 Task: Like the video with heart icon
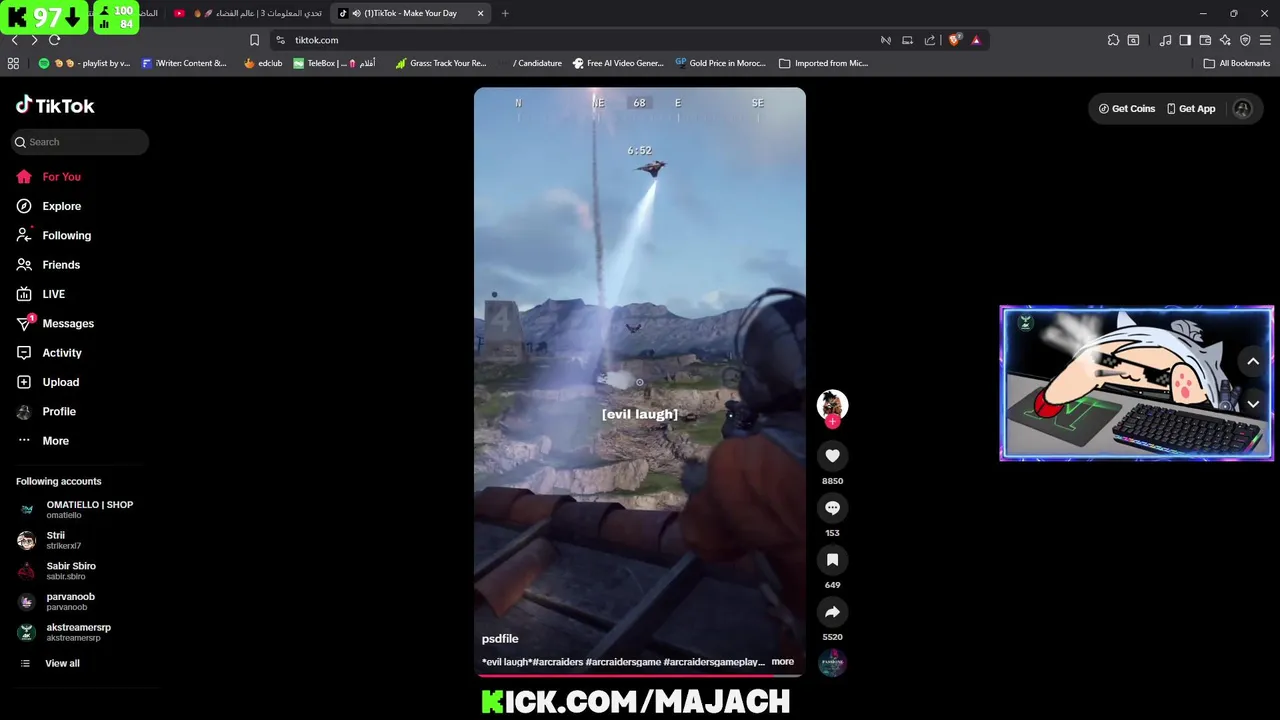click(832, 456)
